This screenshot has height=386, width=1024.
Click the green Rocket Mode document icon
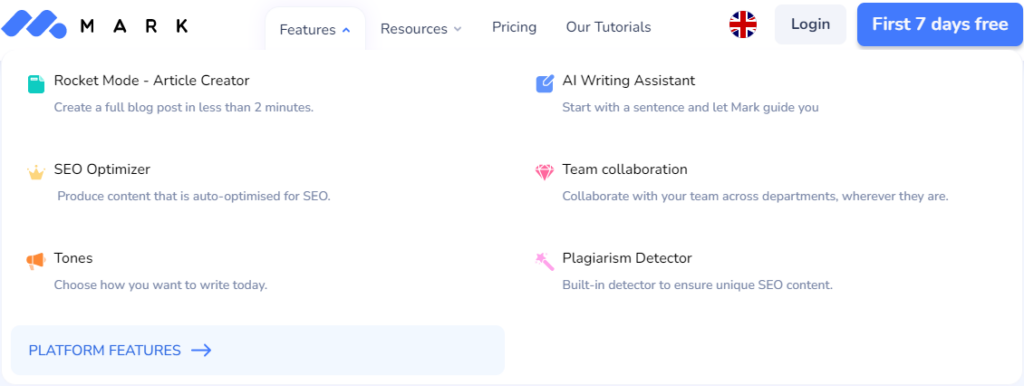coord(36,84)
